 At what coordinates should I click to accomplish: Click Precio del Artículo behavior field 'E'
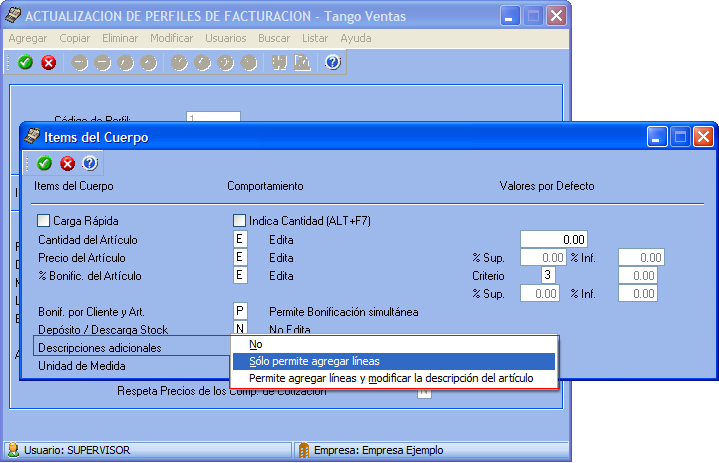click(240, 257)
